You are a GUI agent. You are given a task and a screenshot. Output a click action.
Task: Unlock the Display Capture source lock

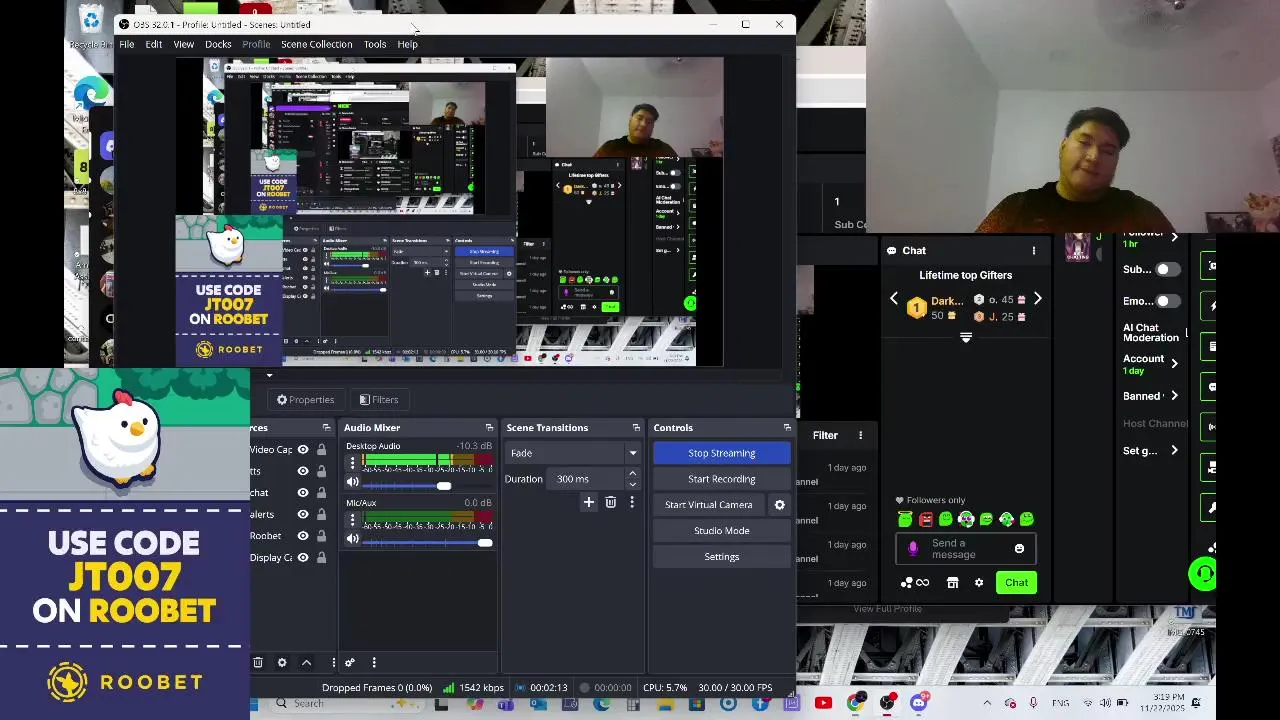tap(321, 557)
